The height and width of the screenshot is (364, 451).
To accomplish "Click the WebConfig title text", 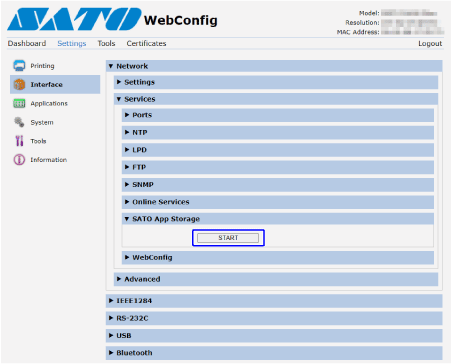I will point(181,20).
